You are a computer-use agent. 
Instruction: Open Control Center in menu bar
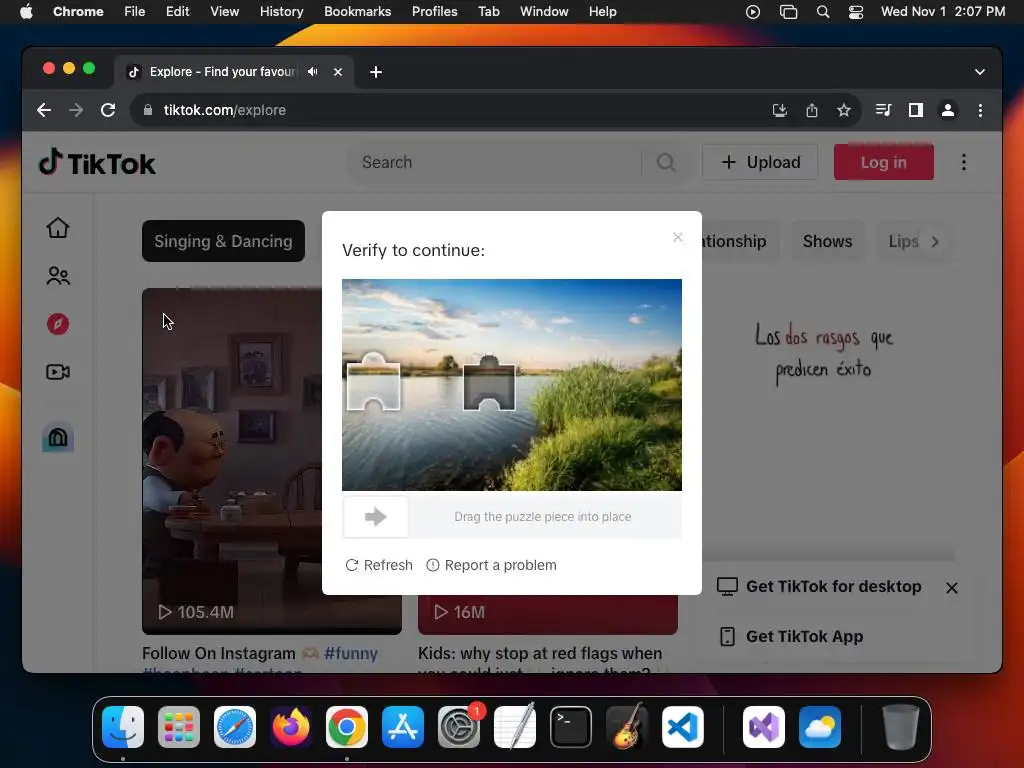pyautogui.click(x=856, y=12)
